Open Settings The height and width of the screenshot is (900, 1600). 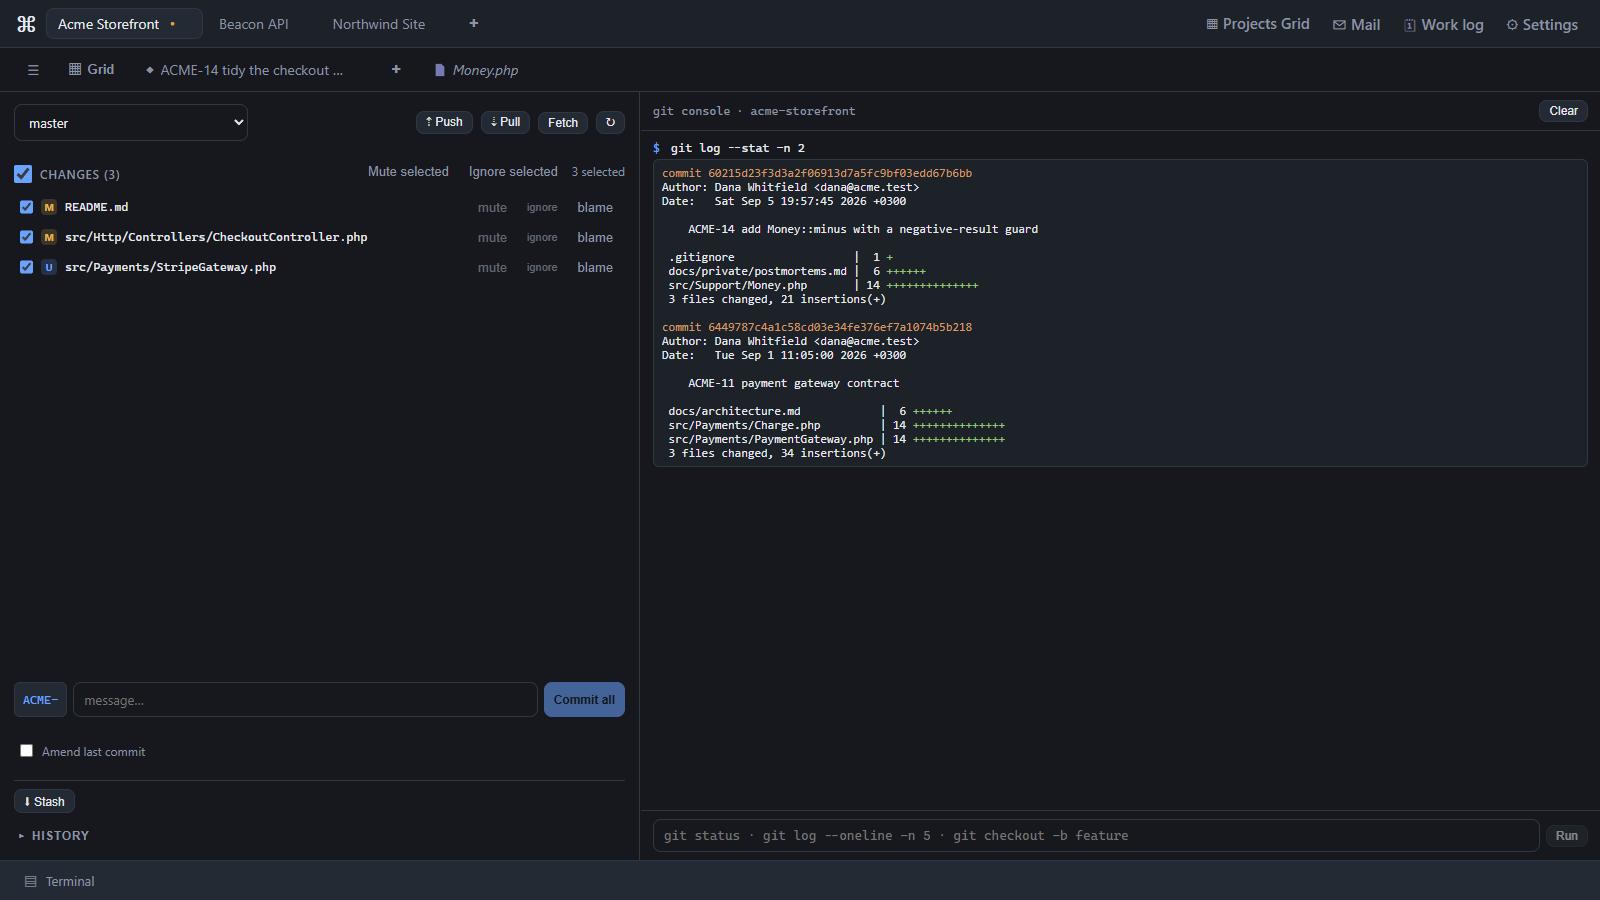pos(1542,24)
